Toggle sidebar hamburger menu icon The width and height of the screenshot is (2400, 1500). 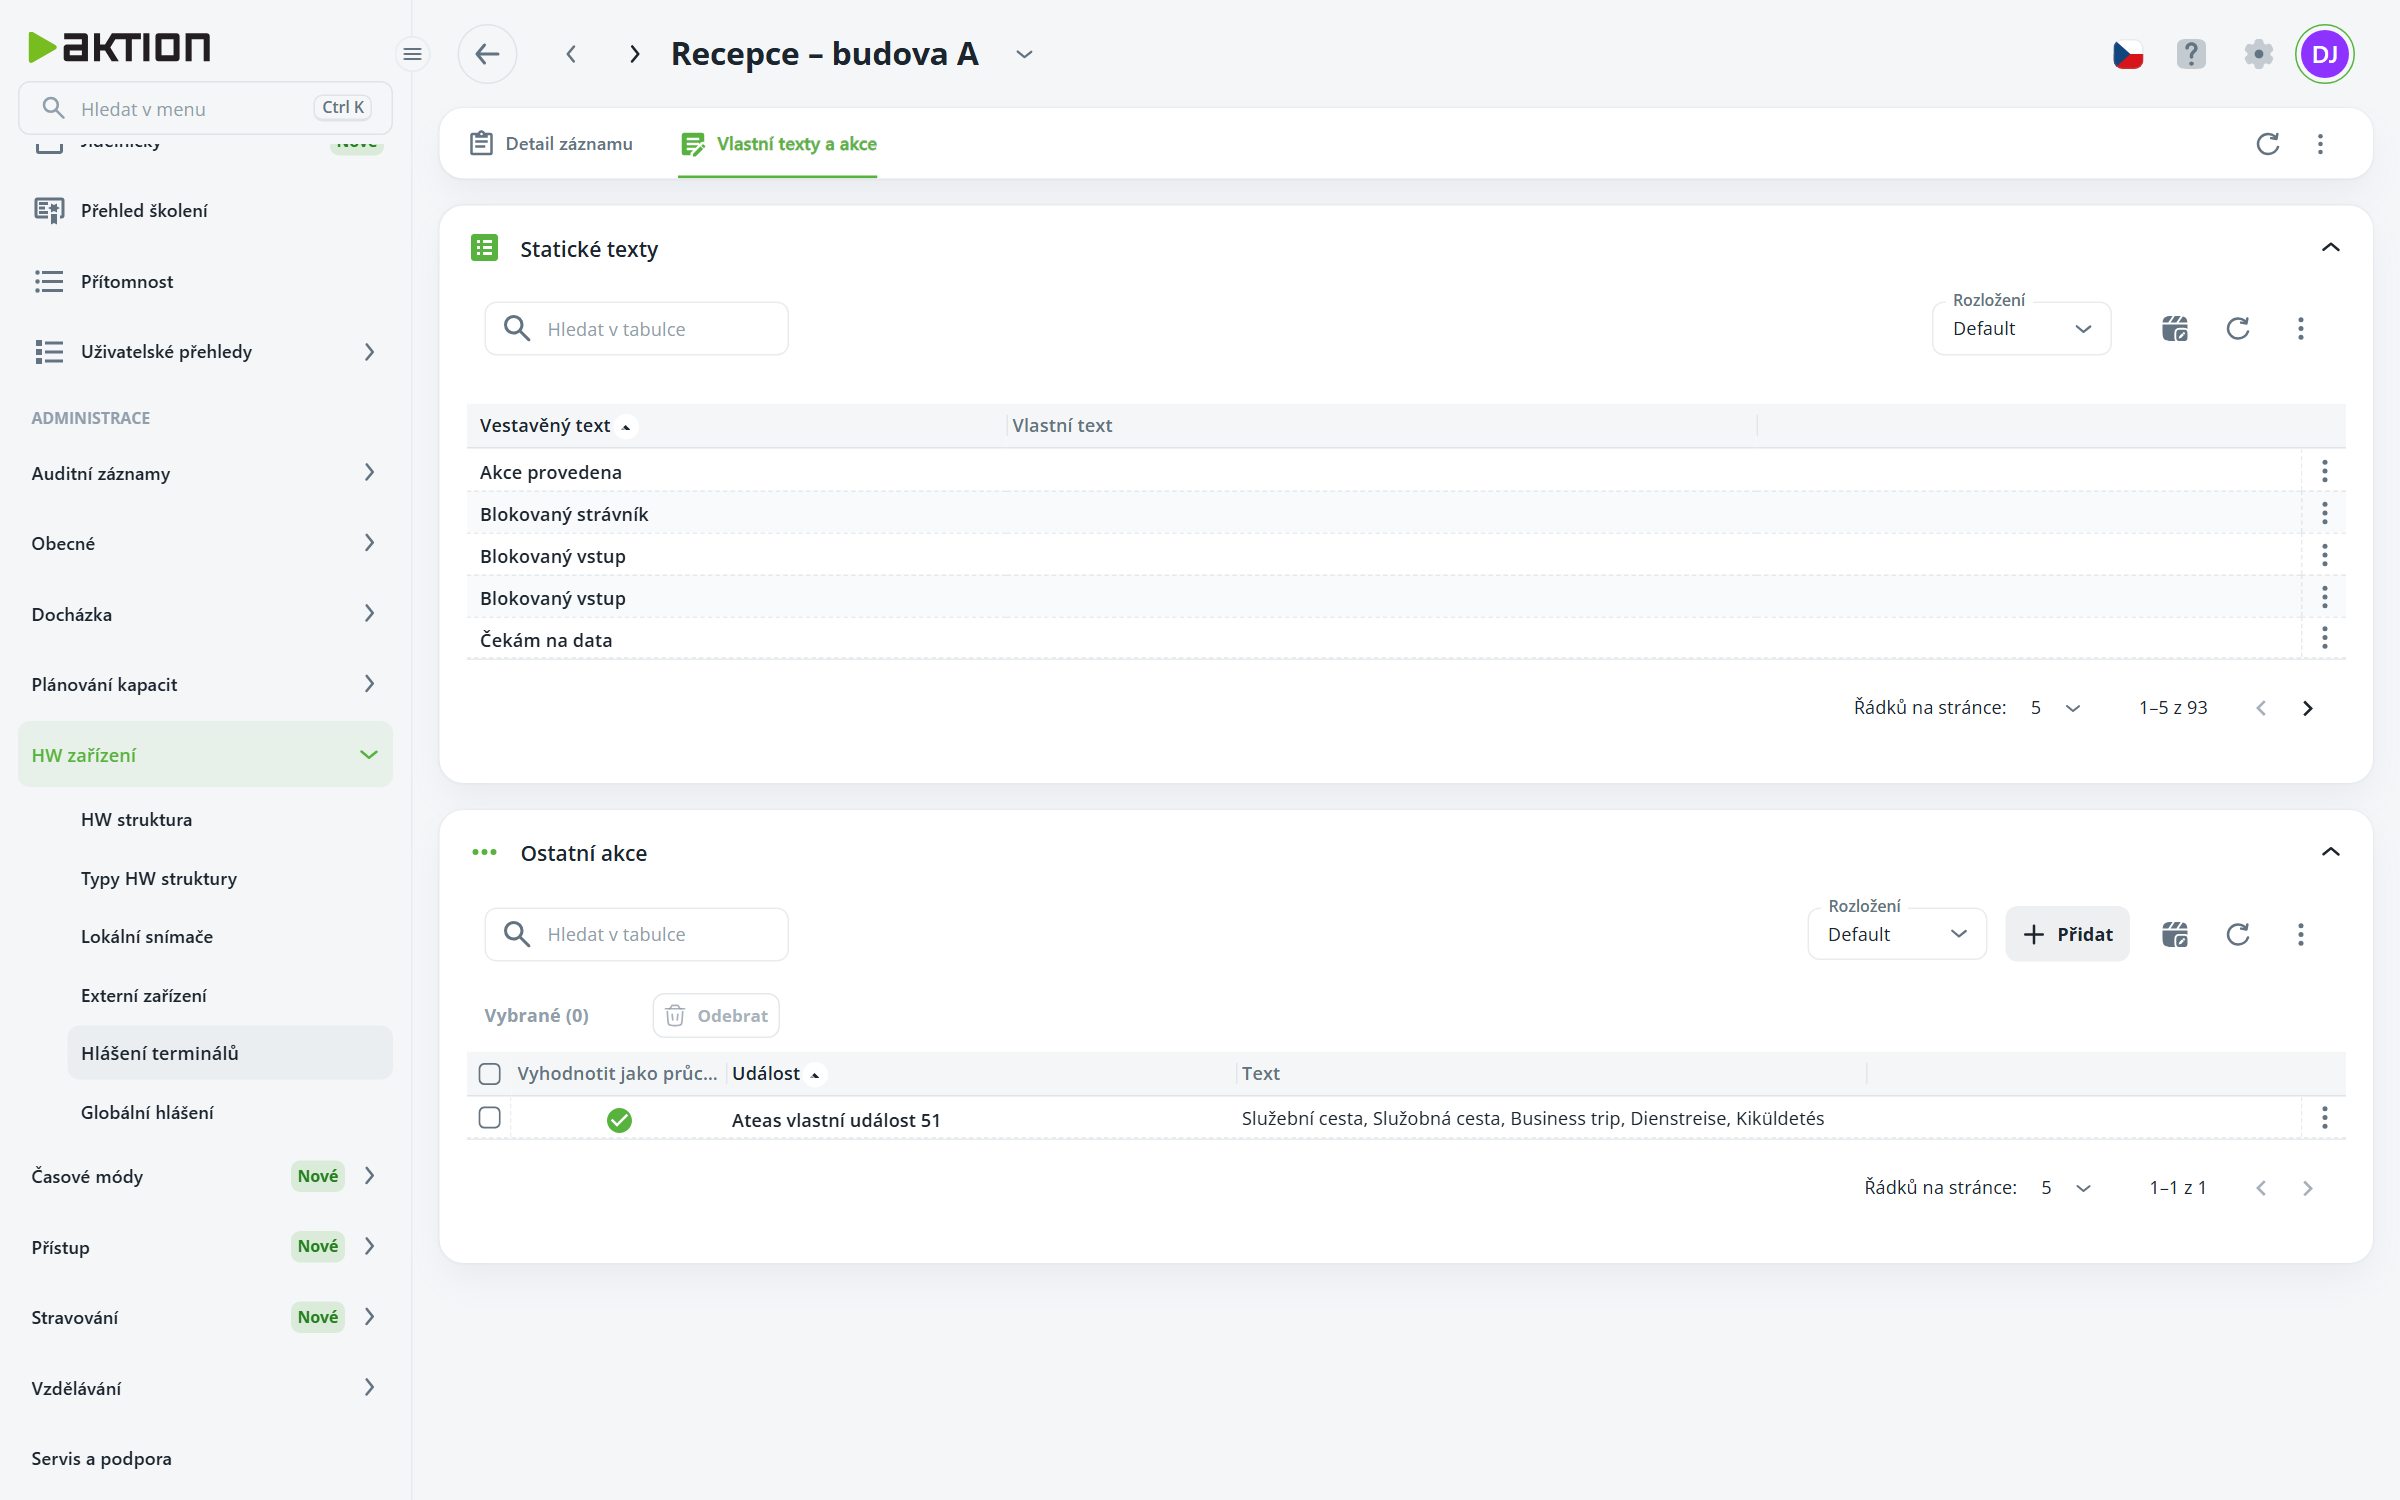(x=412, y=54)
